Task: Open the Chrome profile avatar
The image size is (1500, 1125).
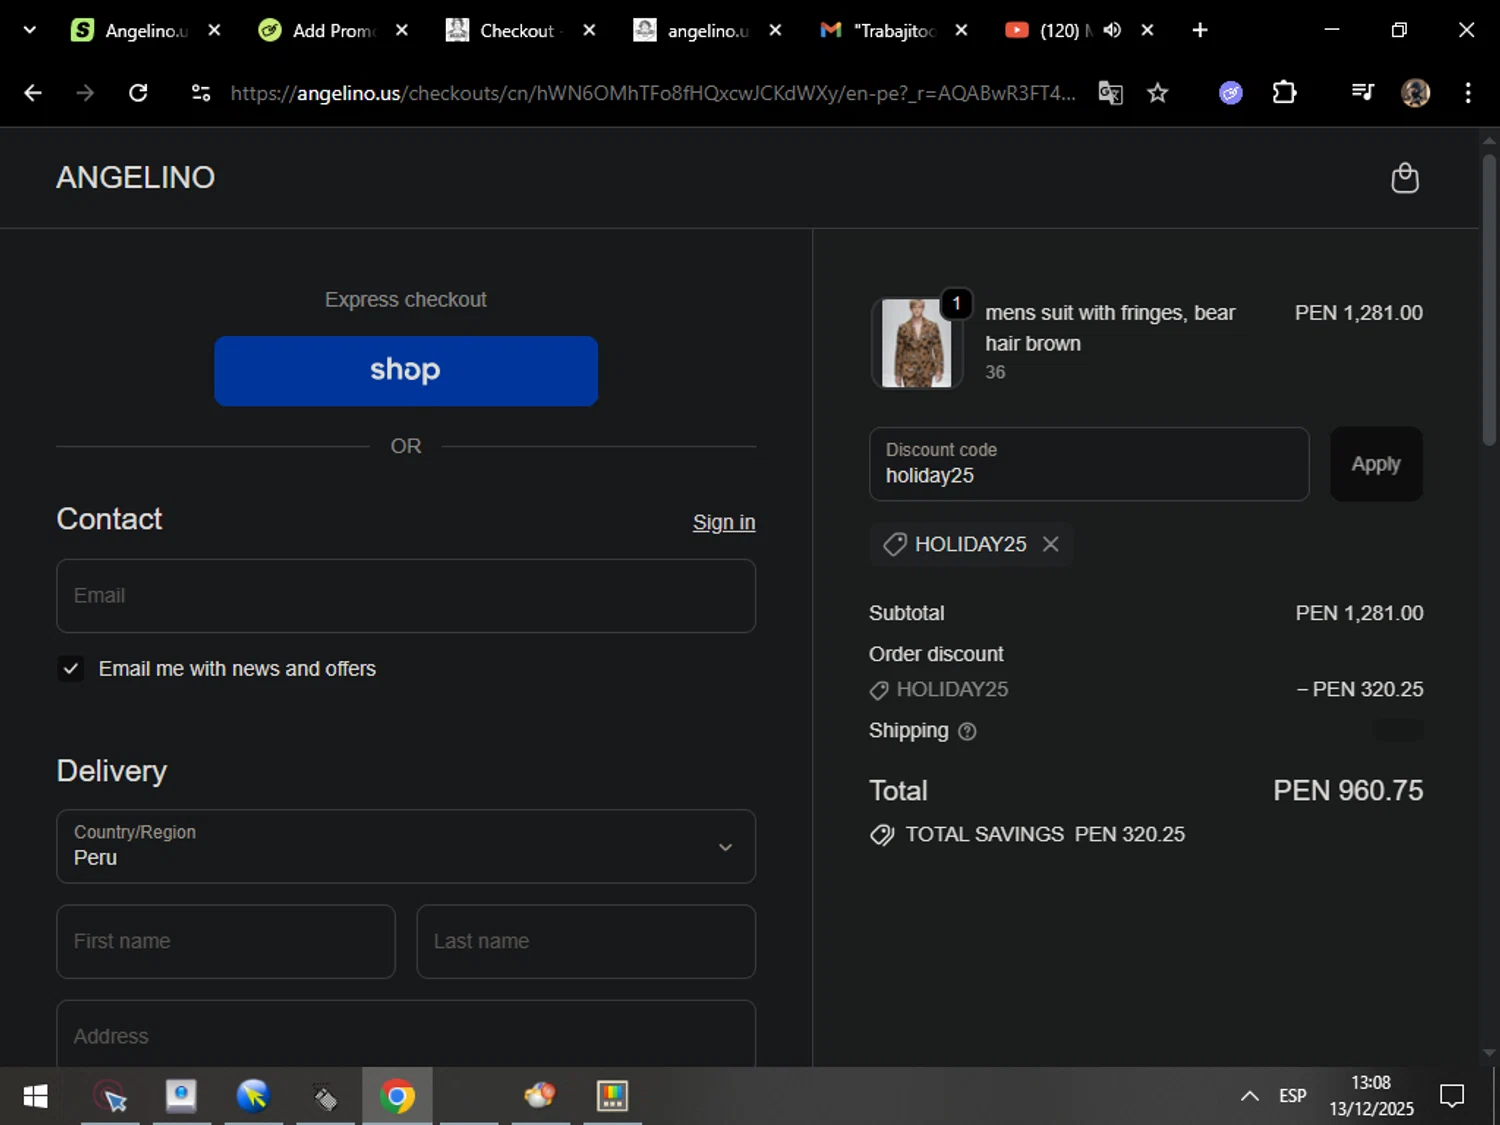Action: click(1415, 93)
